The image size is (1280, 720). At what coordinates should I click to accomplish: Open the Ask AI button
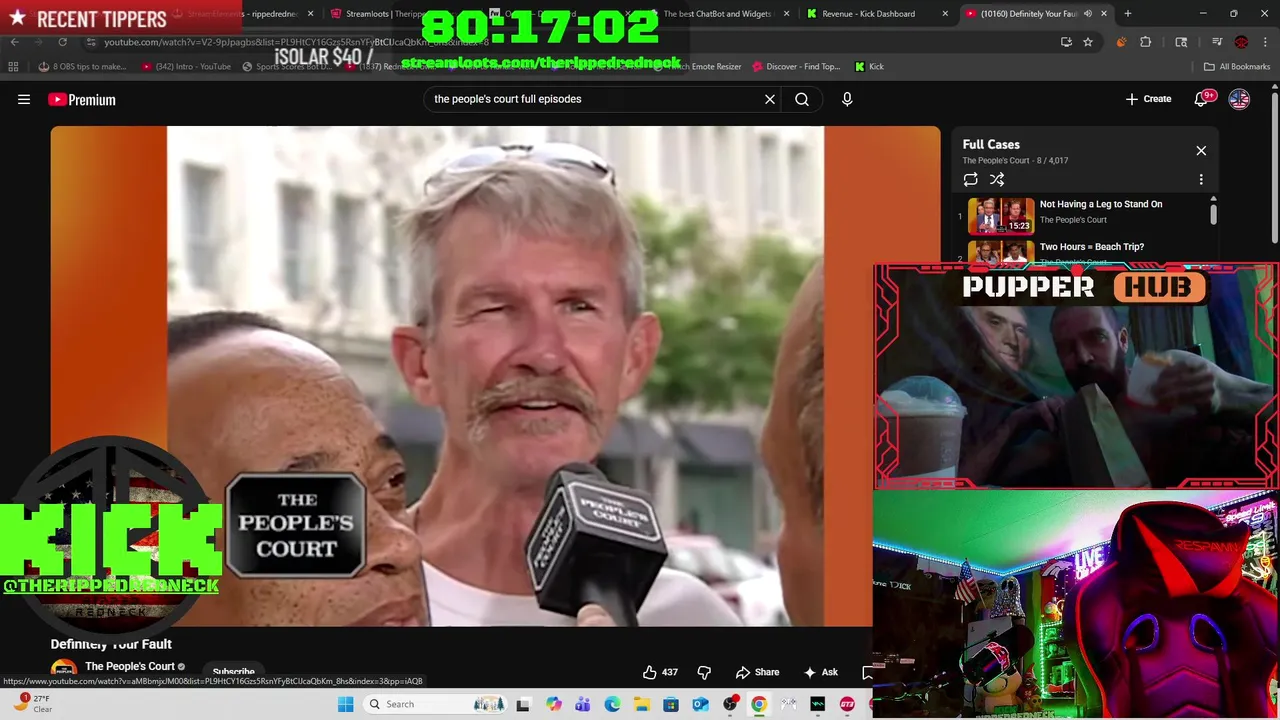(820, 672)
